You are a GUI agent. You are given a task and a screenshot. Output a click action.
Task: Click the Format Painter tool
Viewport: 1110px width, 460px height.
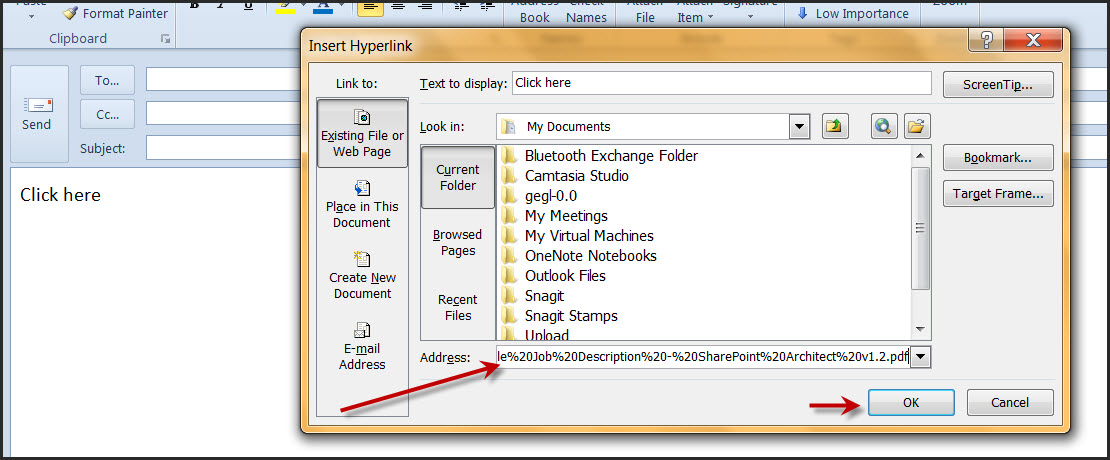[x=115, y=14]
